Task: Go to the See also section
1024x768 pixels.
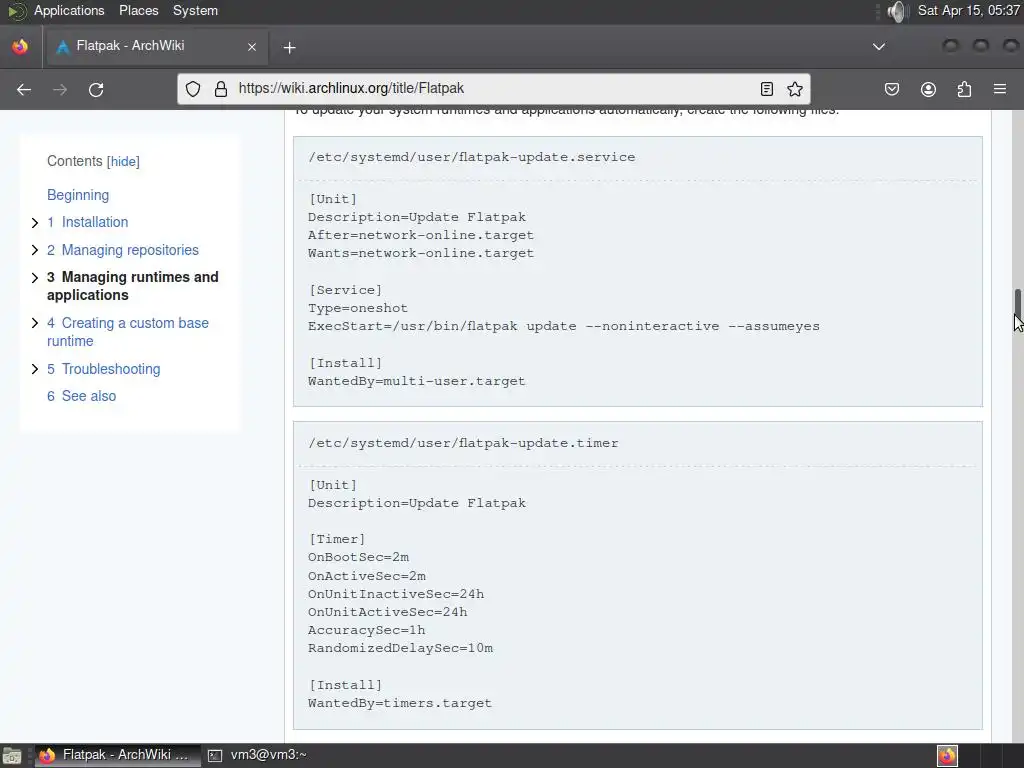Action: (82, 396)
